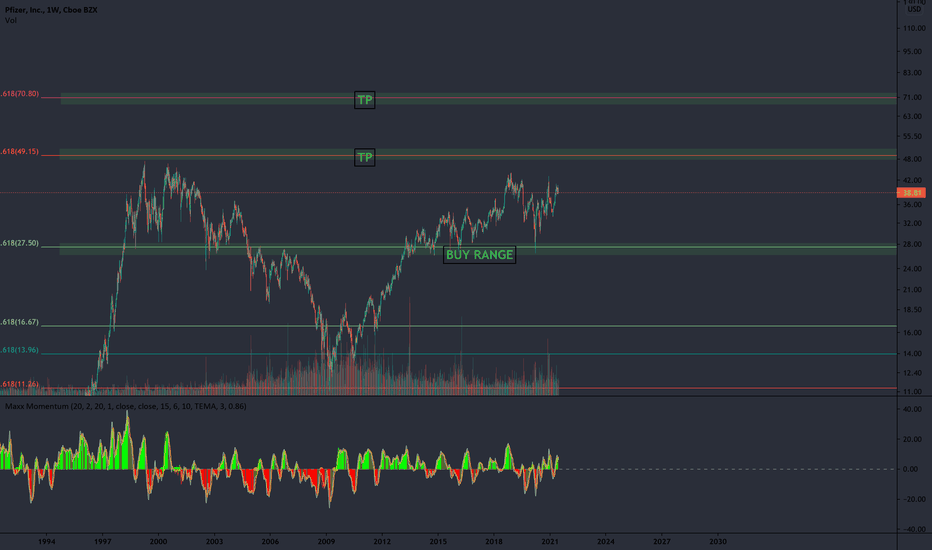The width and height of the screenshot is (932, 550).
Task: Click 0.00 on the momentum scale
Action: coord(911,469)
